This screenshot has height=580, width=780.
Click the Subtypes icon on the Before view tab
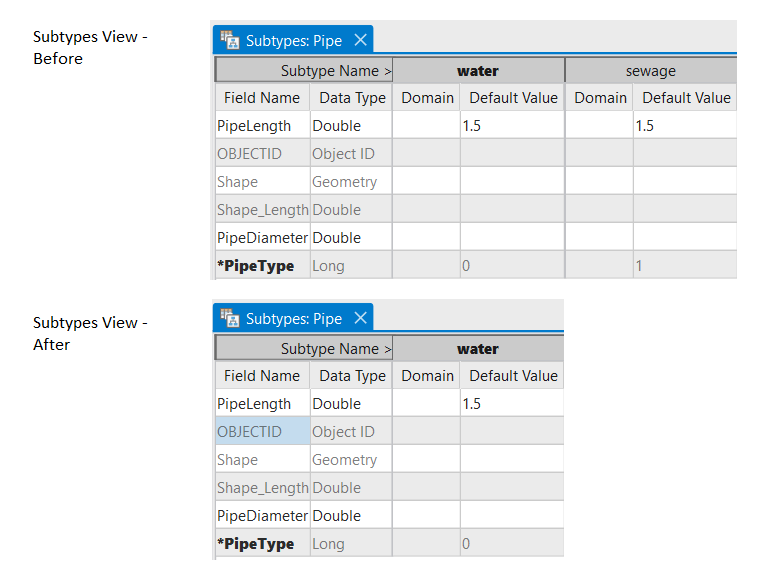230,41
